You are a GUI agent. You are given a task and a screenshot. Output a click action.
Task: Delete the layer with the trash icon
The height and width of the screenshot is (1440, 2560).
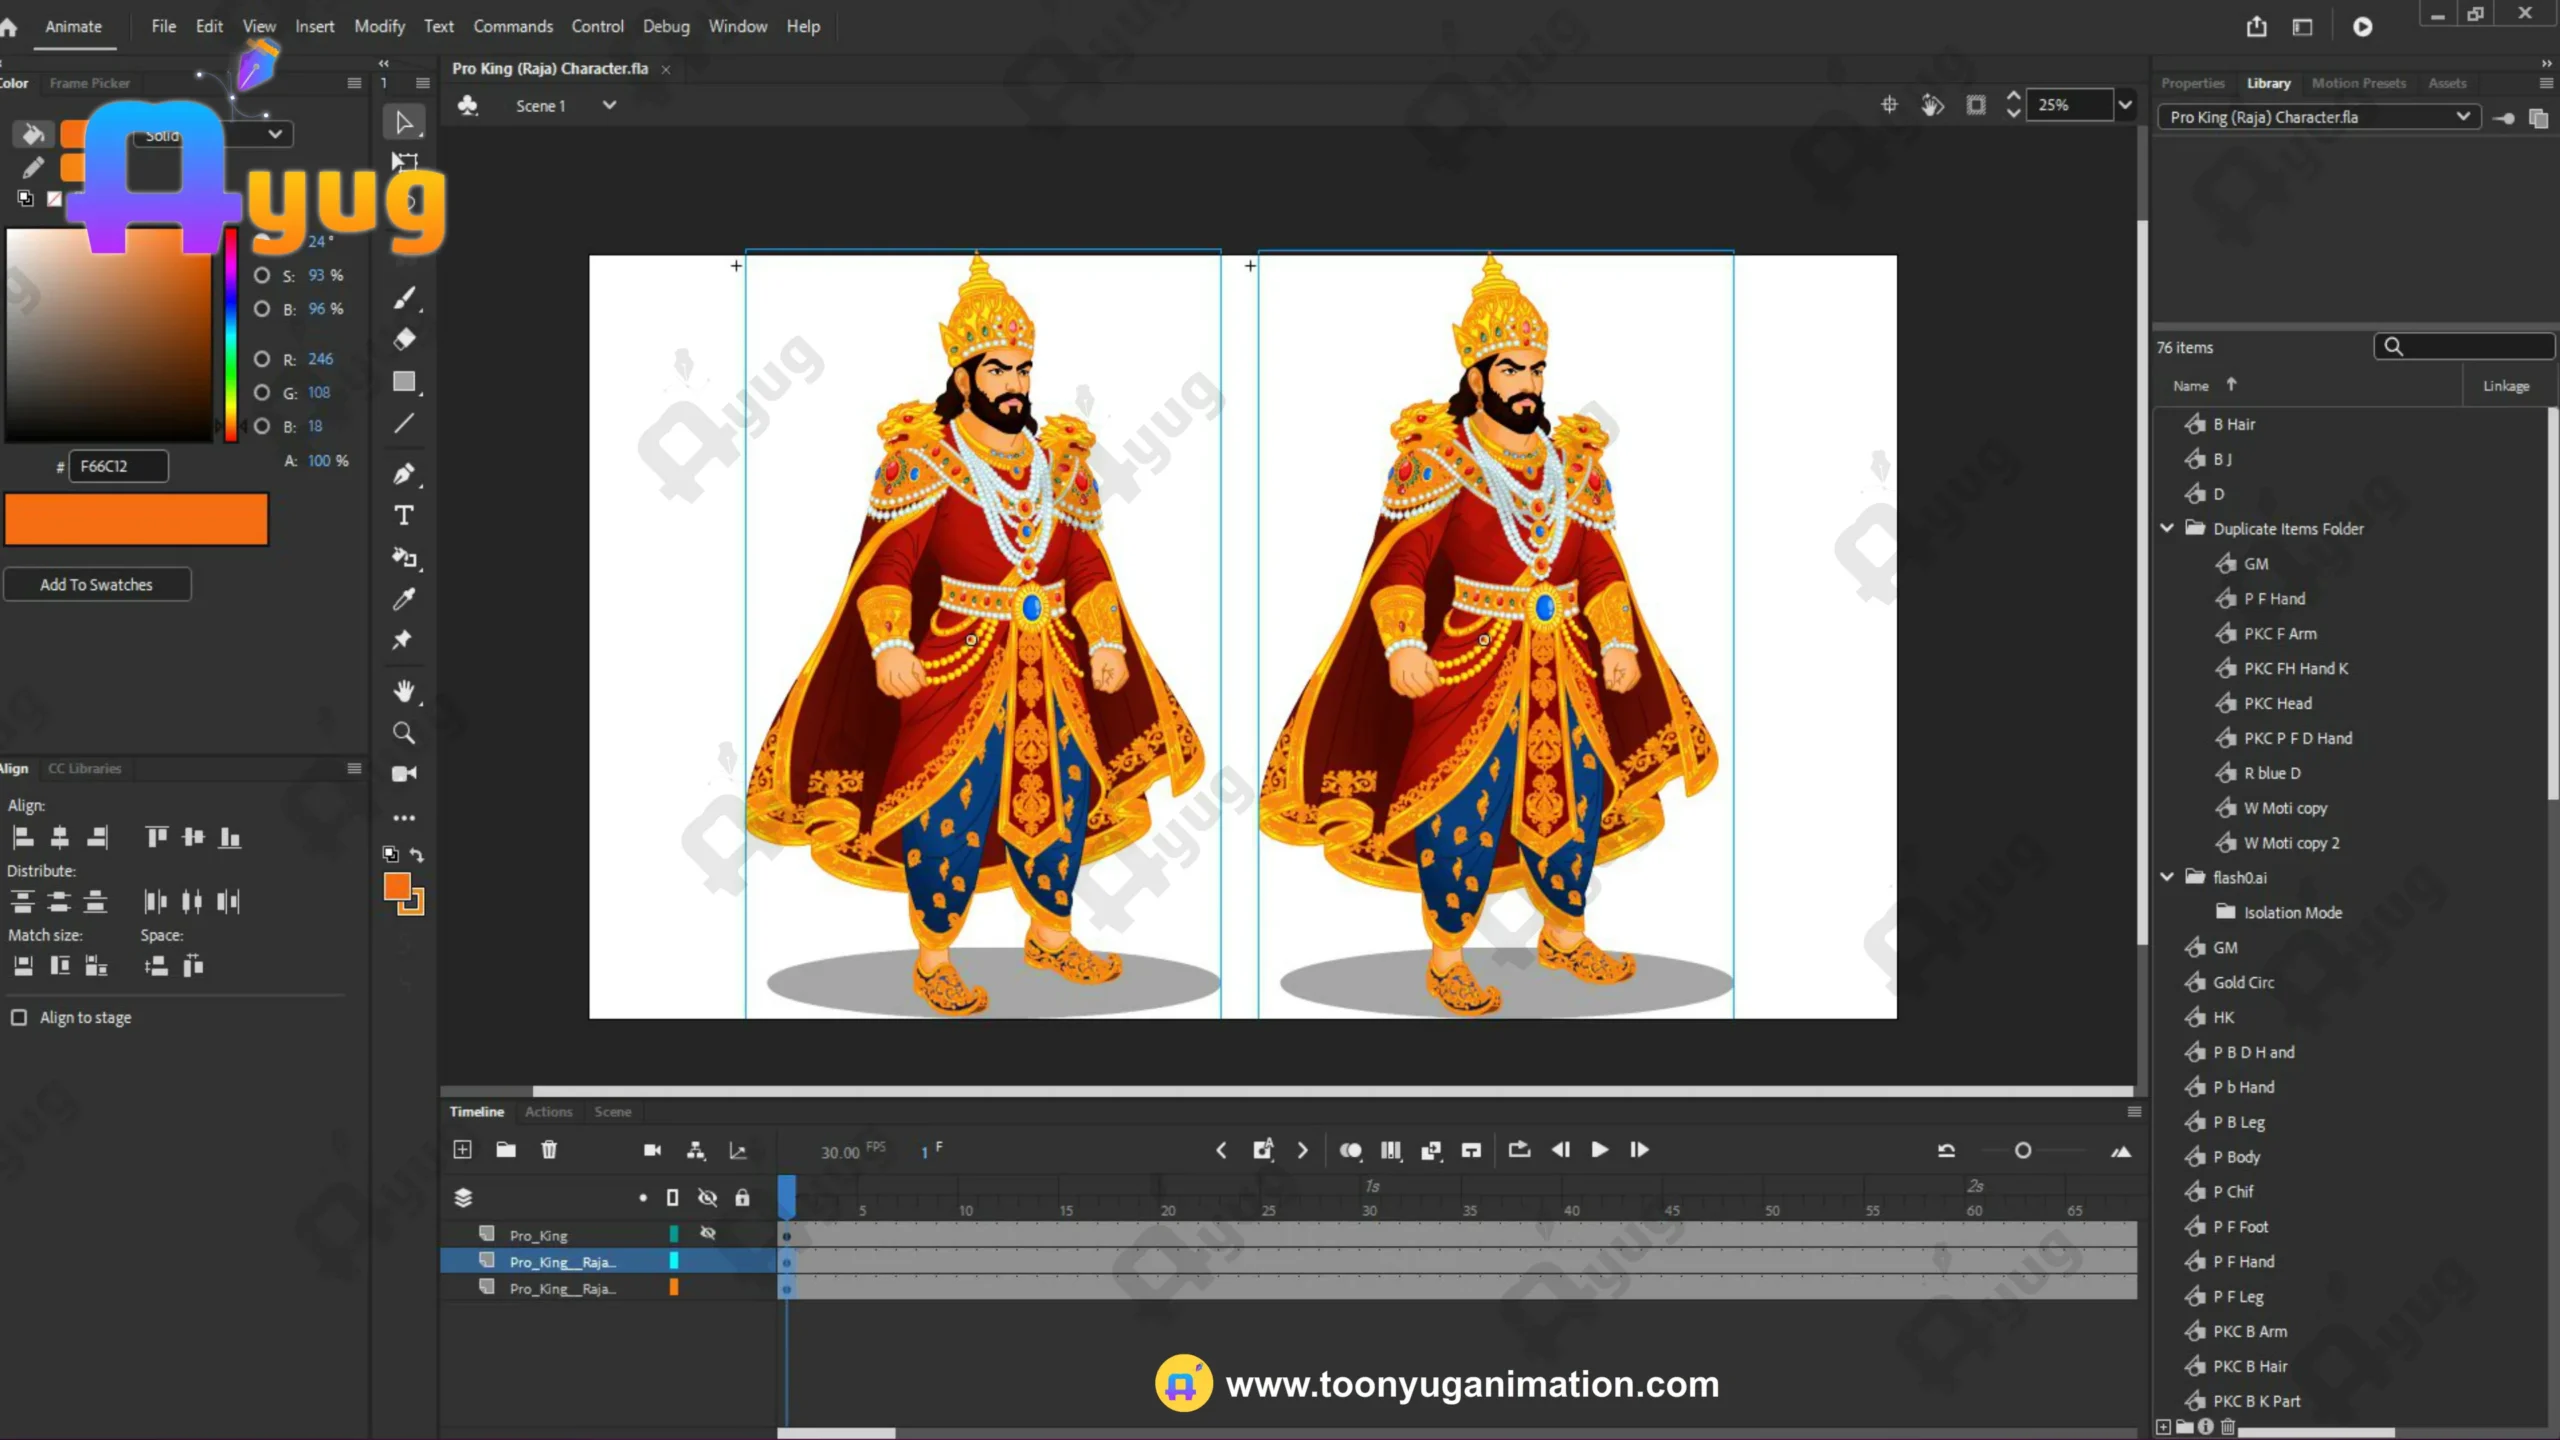click(549, 1150)
